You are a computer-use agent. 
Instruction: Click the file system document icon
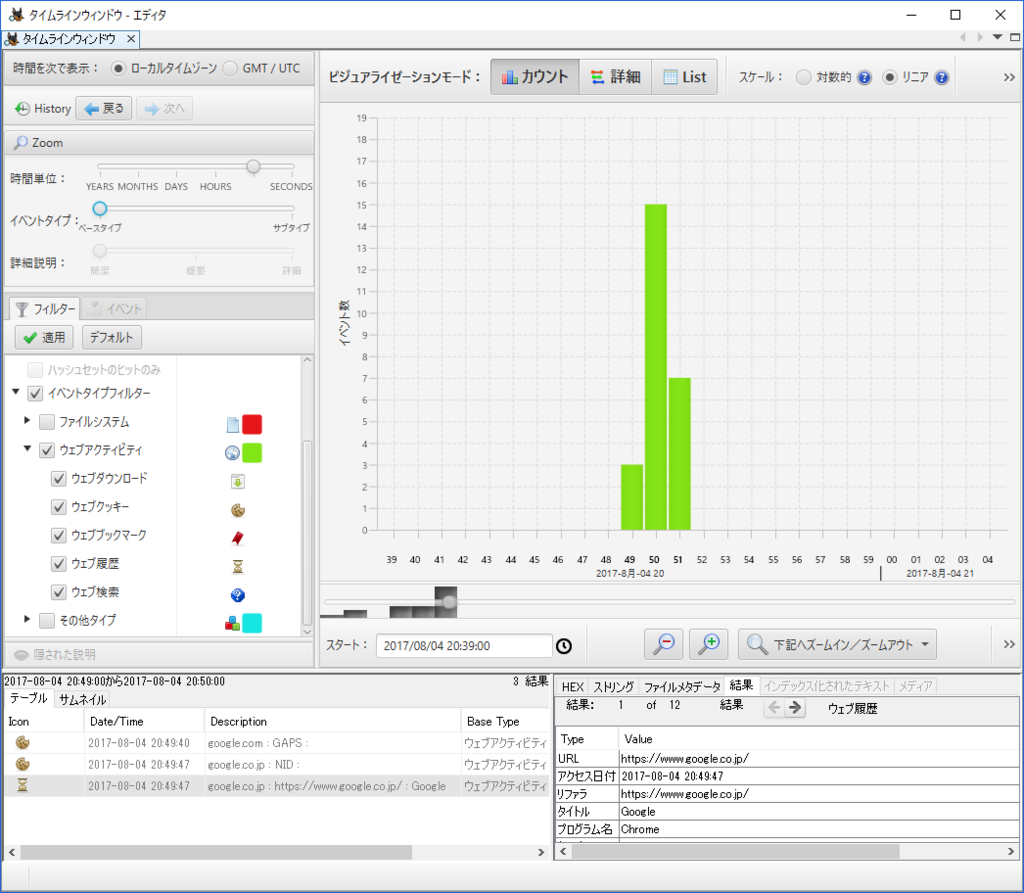232,425
